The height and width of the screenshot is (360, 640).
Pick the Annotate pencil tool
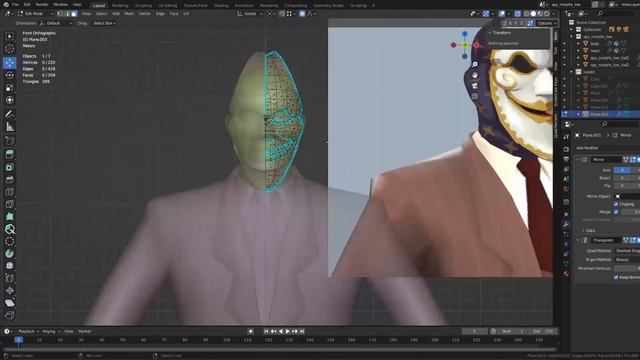click(10, 114)
